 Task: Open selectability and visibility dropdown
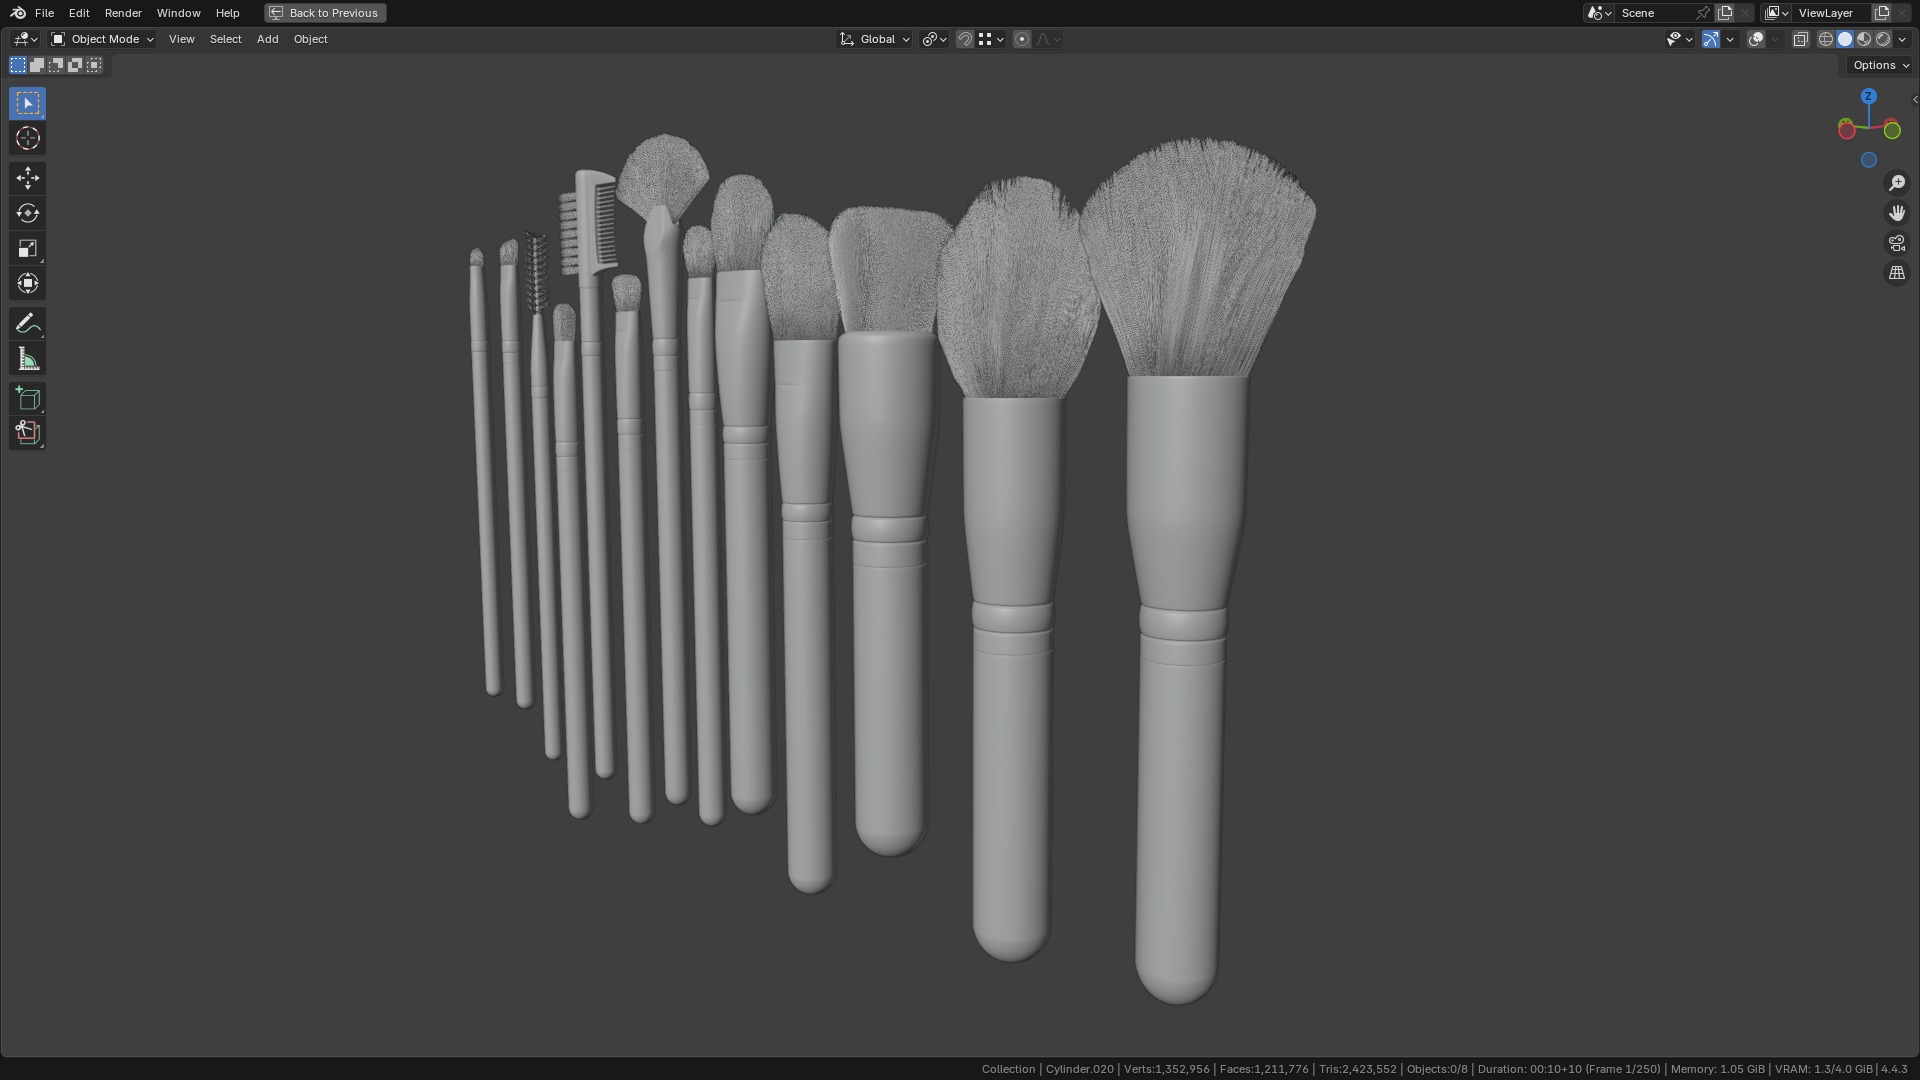(x=1679, y=39)
